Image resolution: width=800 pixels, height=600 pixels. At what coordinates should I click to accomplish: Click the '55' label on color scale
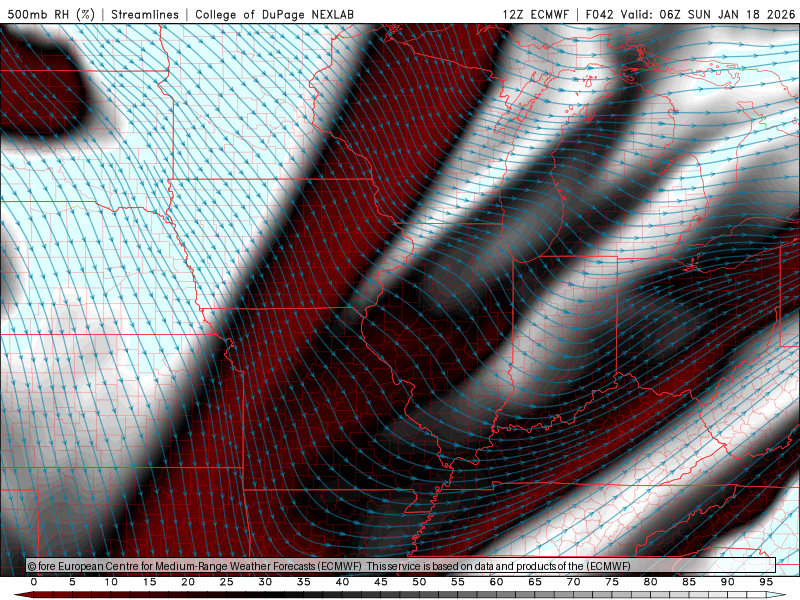tap(458, 582)
